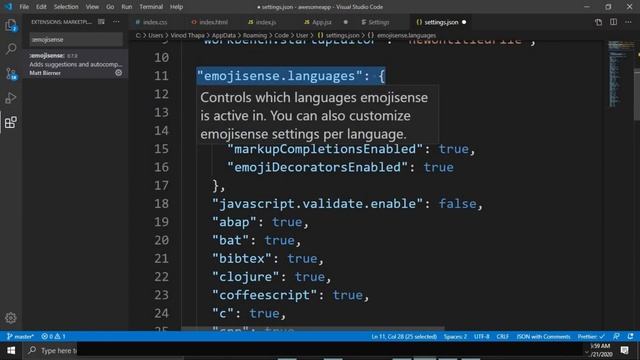Screen dimensions: 640x360
Task: Open the Search view in activity bar
Action: pyautogui.click(x=11, y=49)
